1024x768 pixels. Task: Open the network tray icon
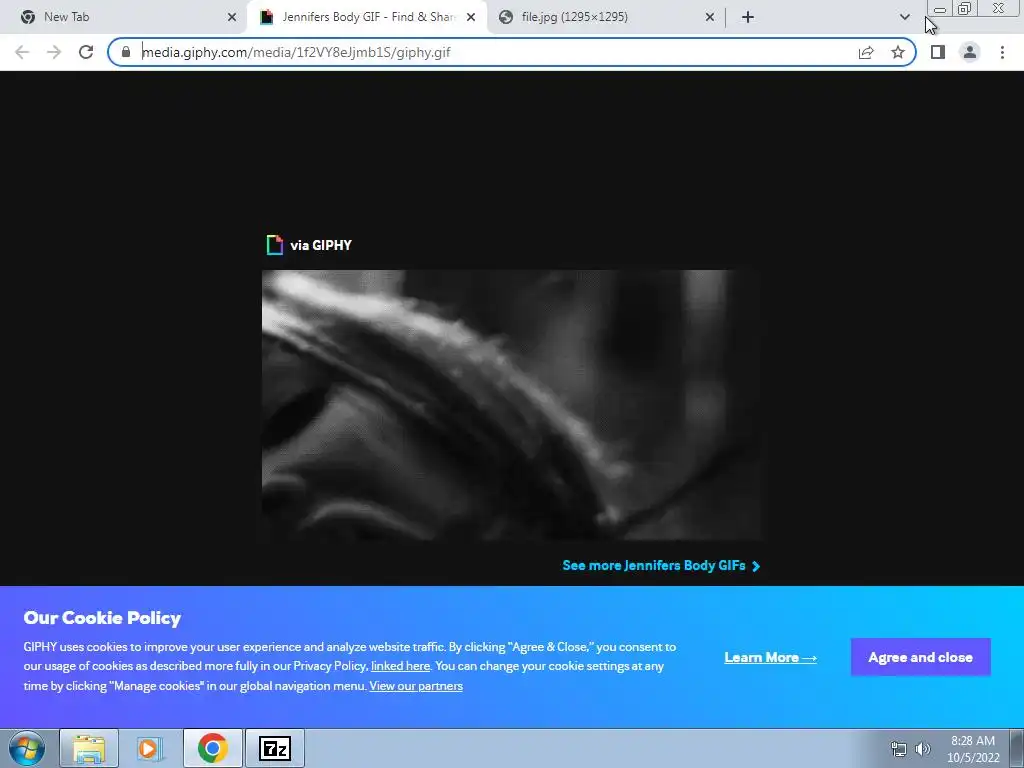[x=899, y=748]
